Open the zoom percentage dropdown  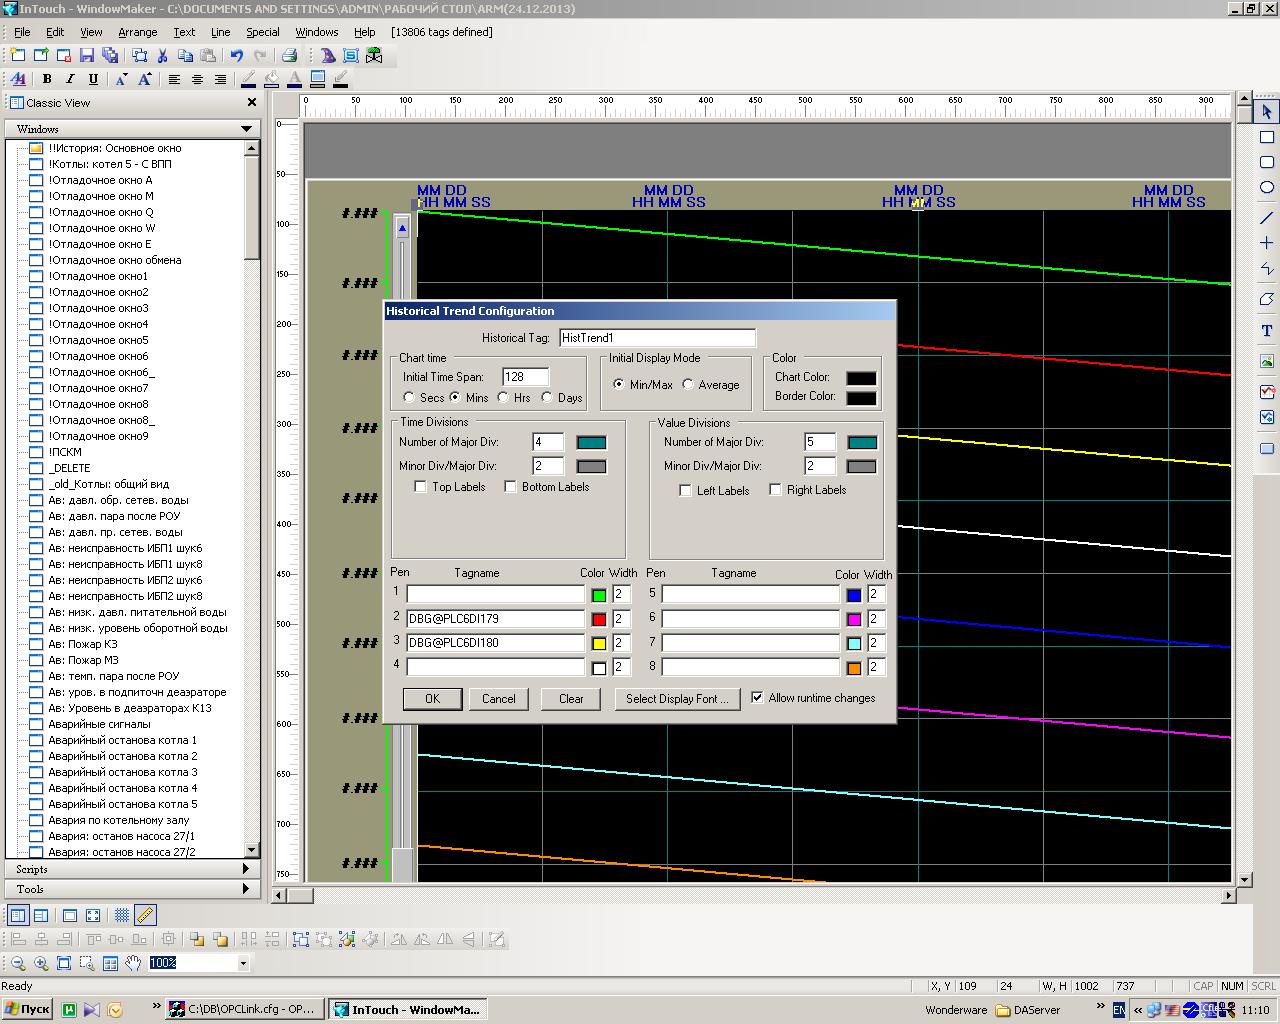[x=242, y=963]
